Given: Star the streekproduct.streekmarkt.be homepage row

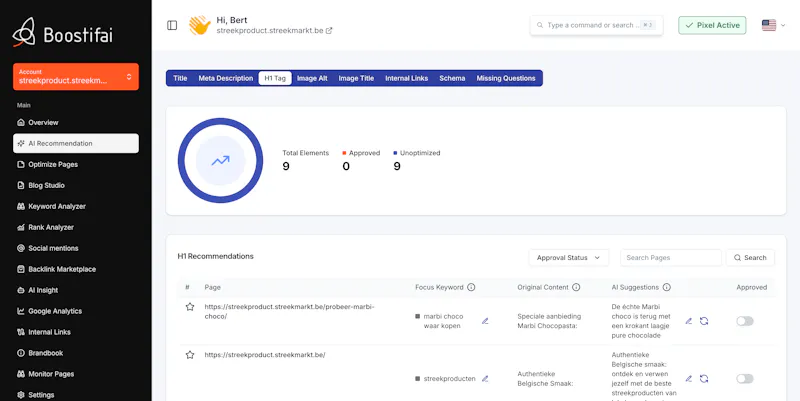Looking at the screenshot, I should [x=190, y=355].
